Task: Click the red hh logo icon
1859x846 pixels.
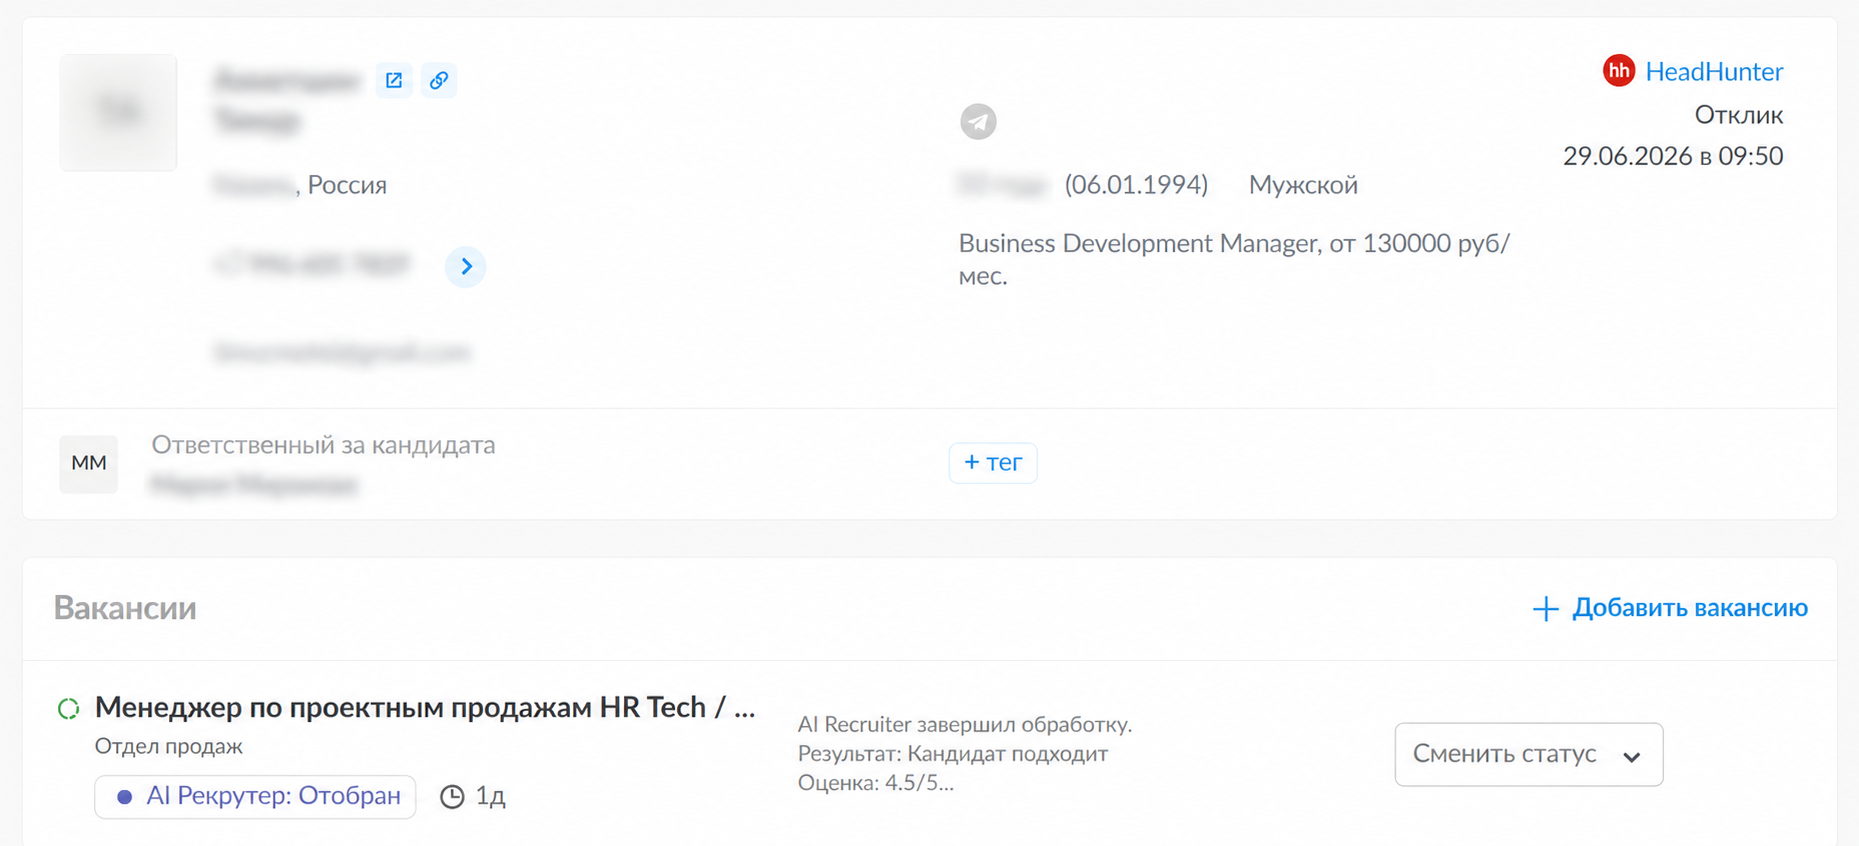Action: [1619, 71]
